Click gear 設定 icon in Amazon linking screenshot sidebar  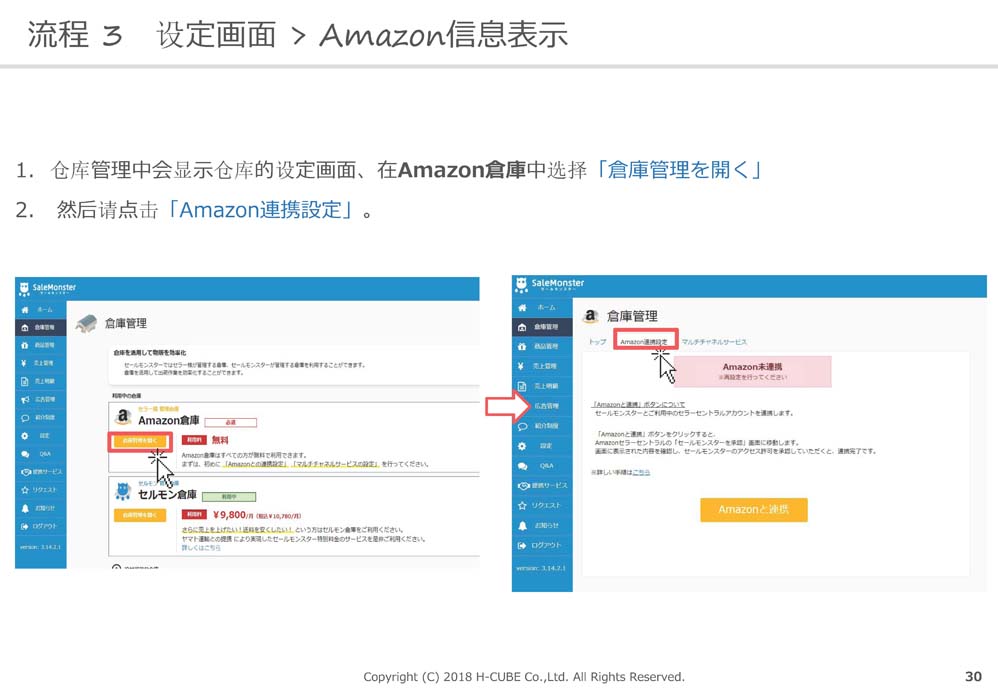[522, 446]
